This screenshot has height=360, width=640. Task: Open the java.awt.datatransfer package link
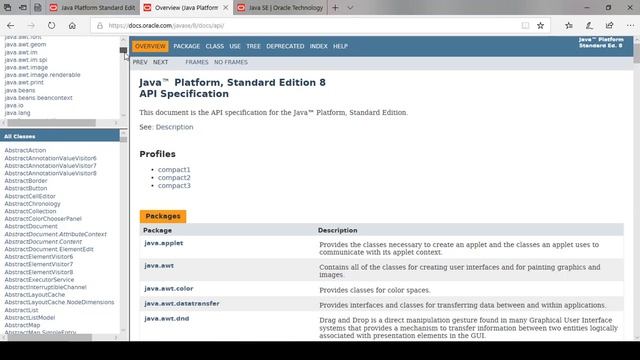(x=182, y=304)
